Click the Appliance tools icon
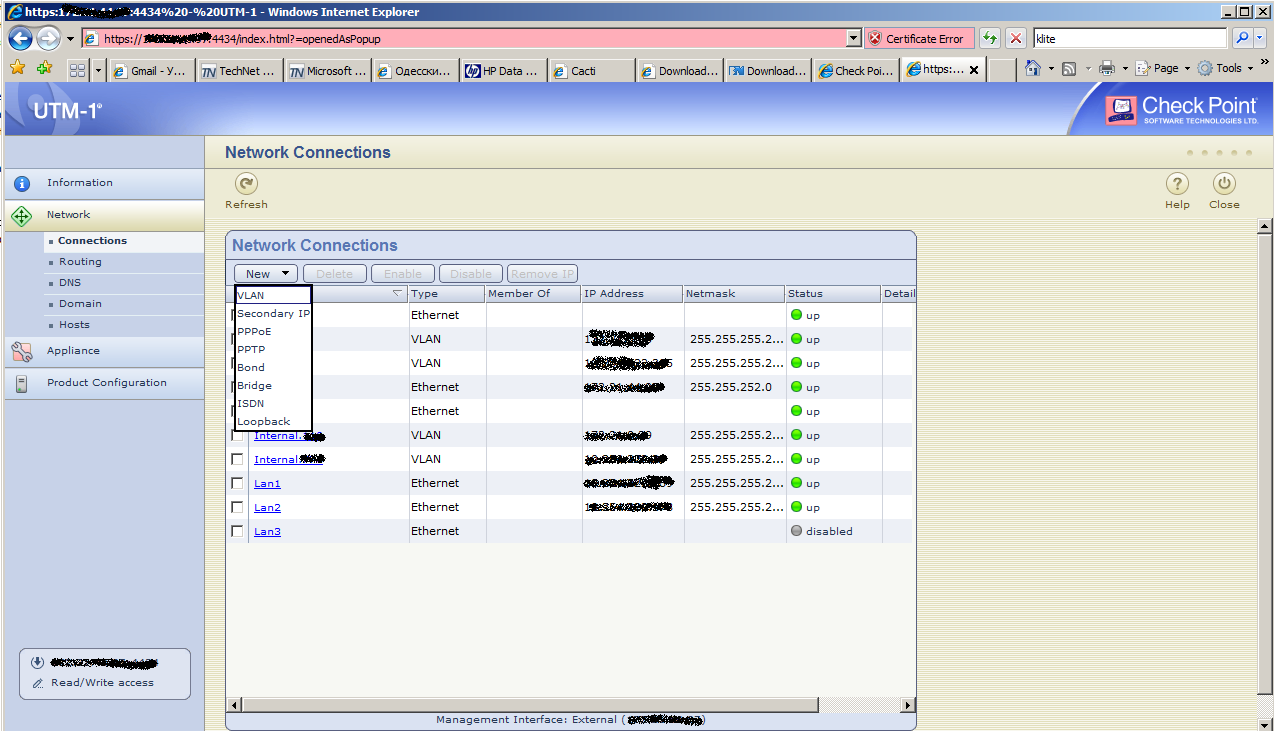The height and width of the screenshot is (731, 1274). pos(22,351)
